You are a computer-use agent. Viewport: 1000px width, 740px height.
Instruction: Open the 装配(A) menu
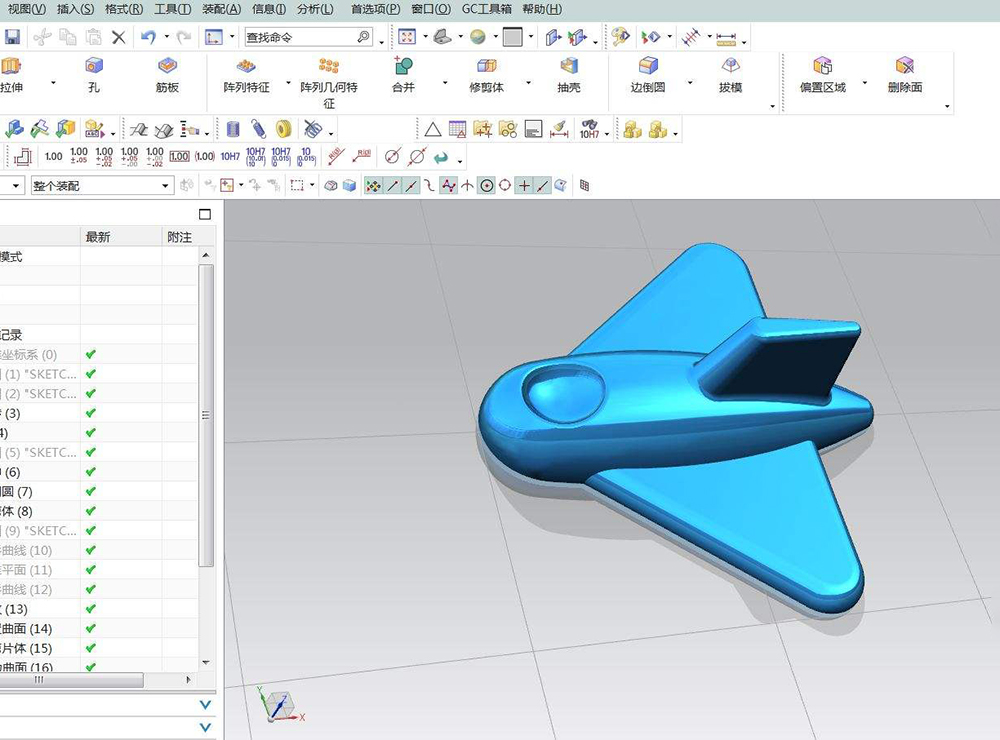(x=221, y=9)
